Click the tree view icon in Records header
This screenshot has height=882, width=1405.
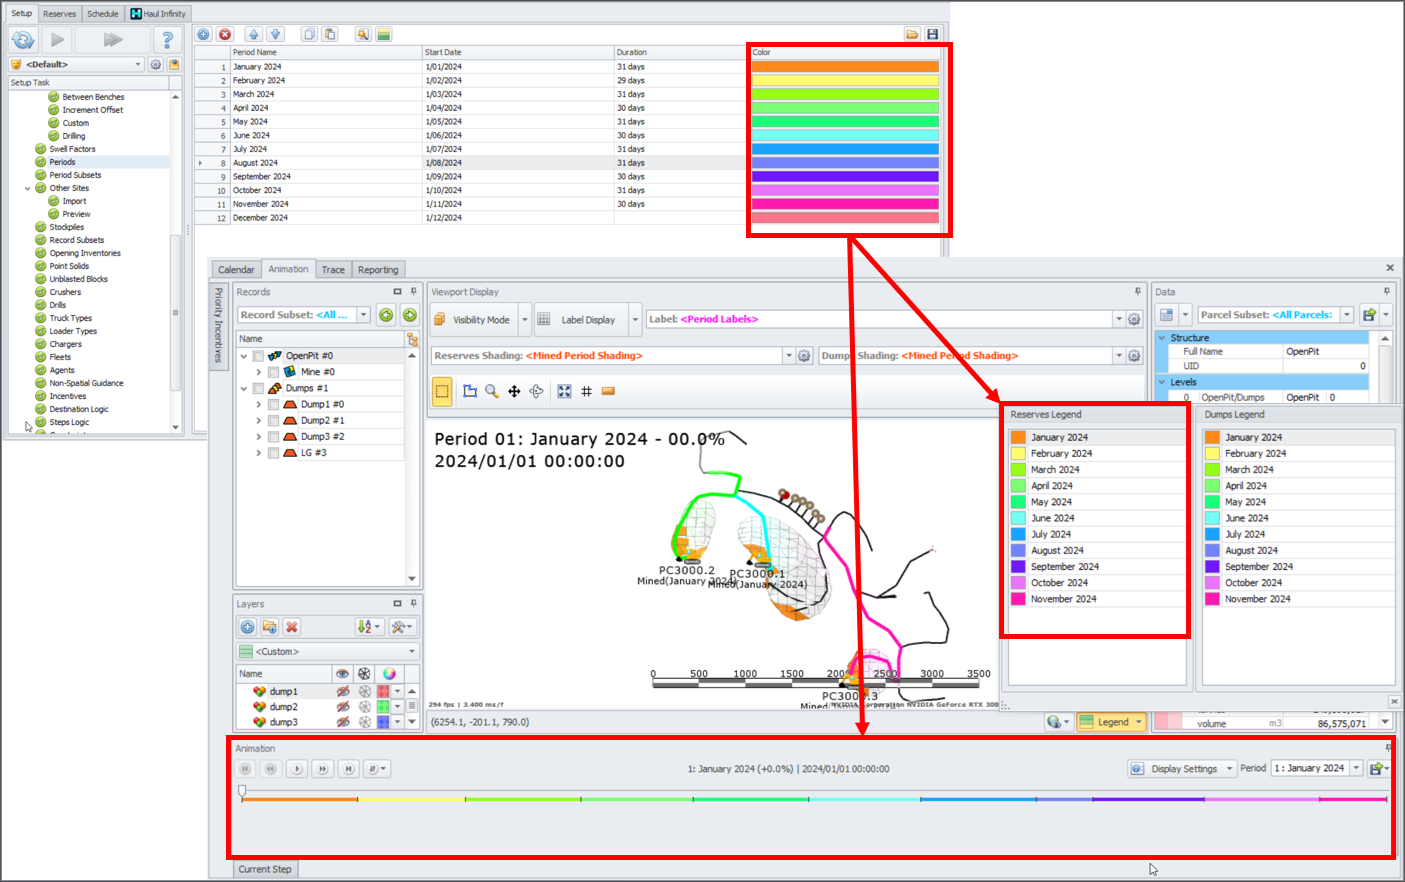[412, 340]
